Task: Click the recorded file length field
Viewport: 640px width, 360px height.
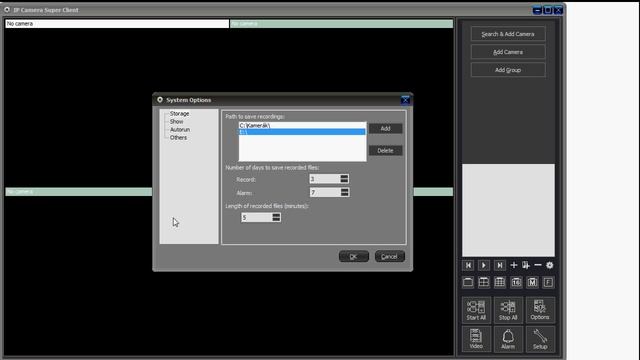Action: click(256, 218)
